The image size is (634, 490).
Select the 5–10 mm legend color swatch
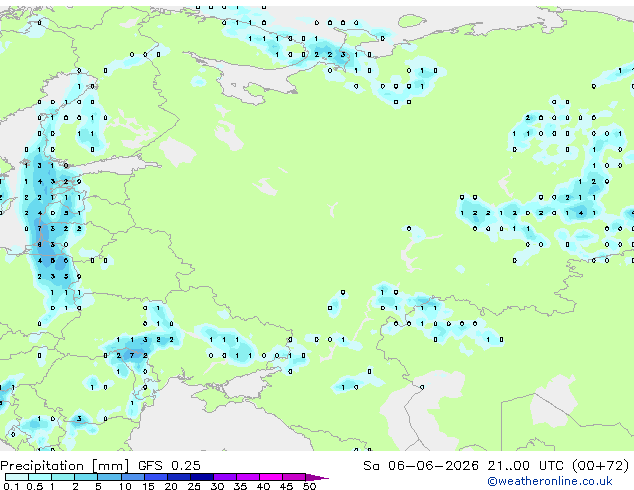pyautogui.click(x=109, y=477)
